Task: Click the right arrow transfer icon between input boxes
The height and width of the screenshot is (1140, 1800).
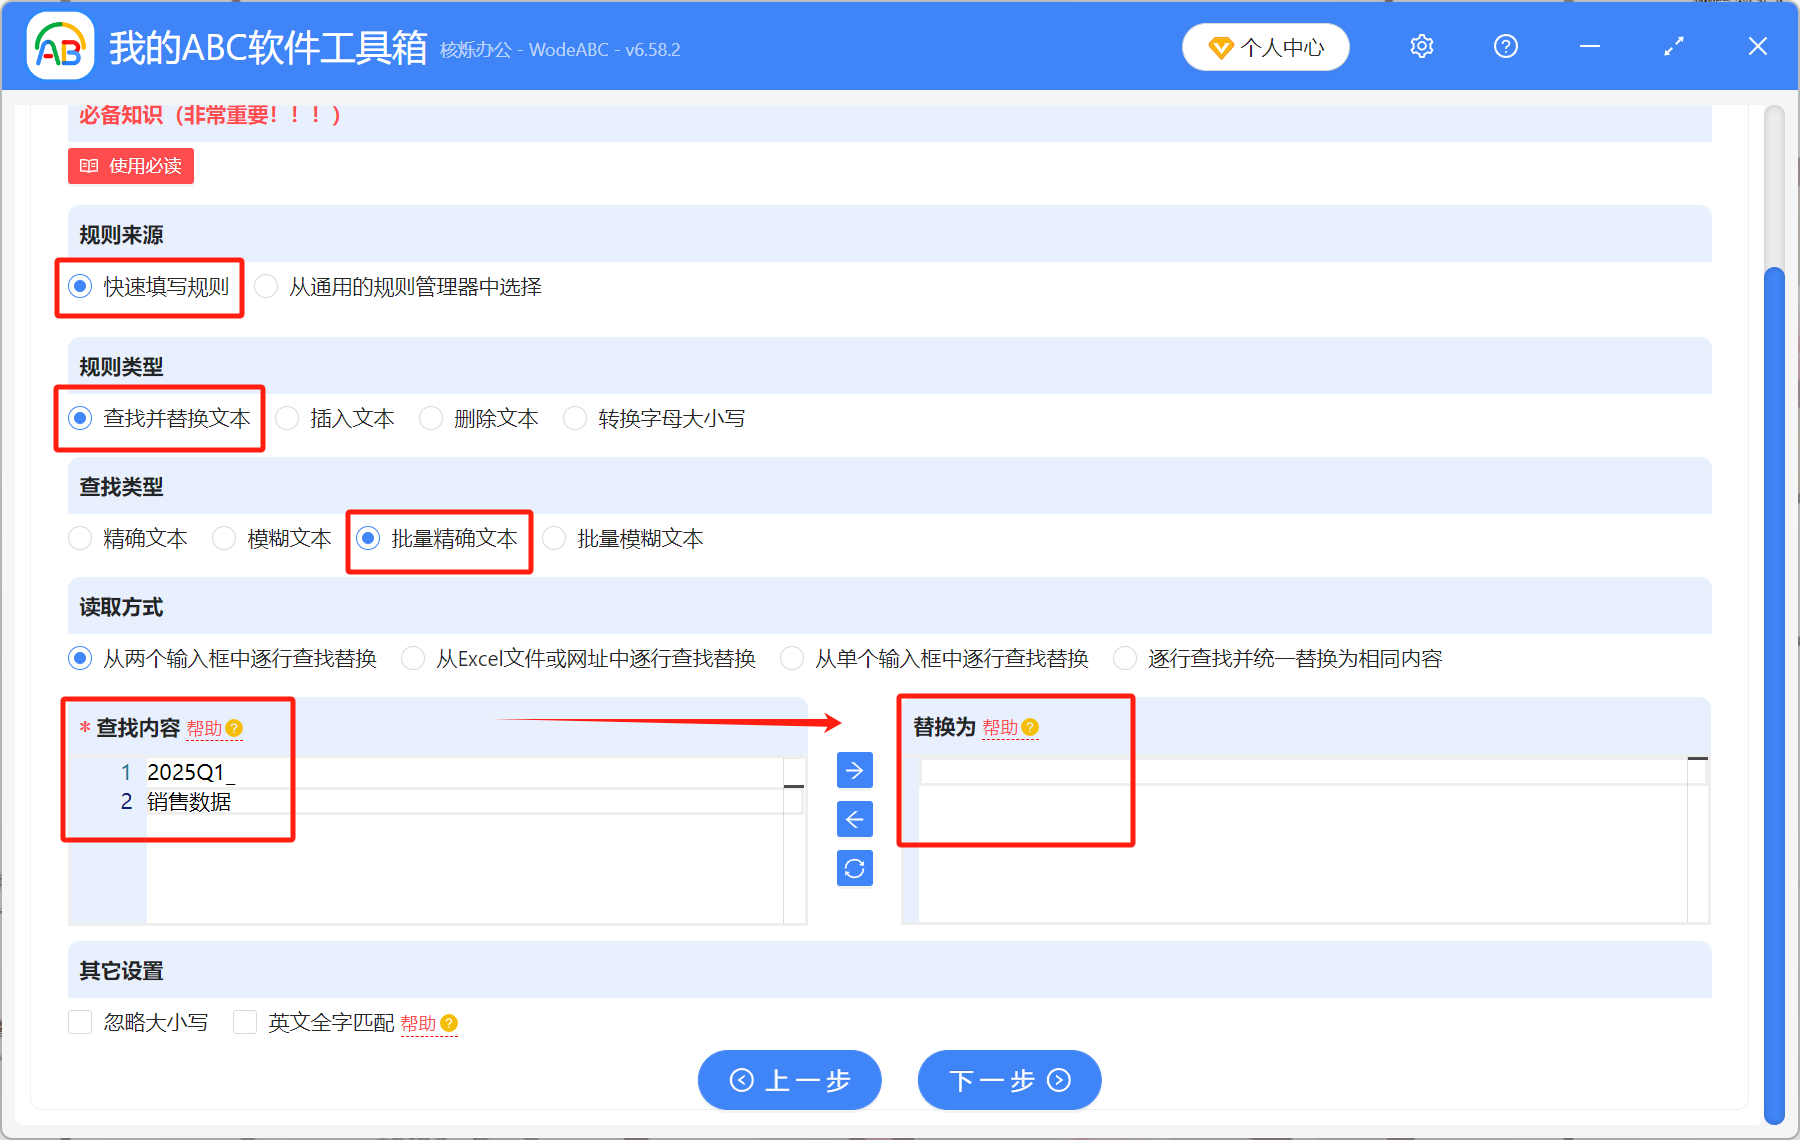Action: [x=854, y=770]
